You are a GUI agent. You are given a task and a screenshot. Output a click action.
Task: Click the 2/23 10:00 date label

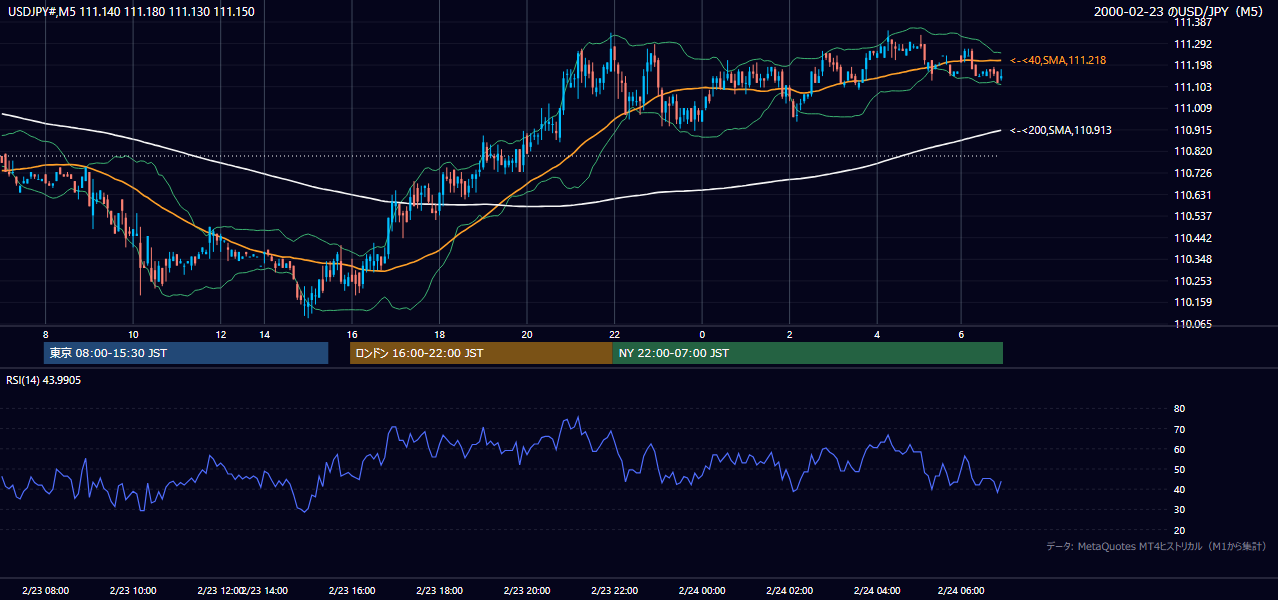point(132,590)
